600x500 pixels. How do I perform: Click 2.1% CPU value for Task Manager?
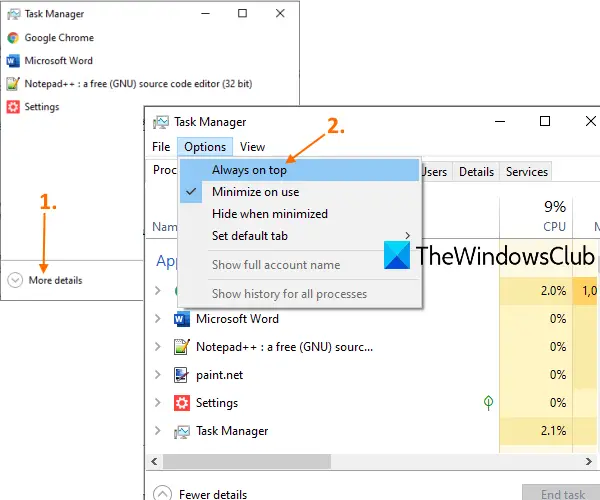(553, 431)
